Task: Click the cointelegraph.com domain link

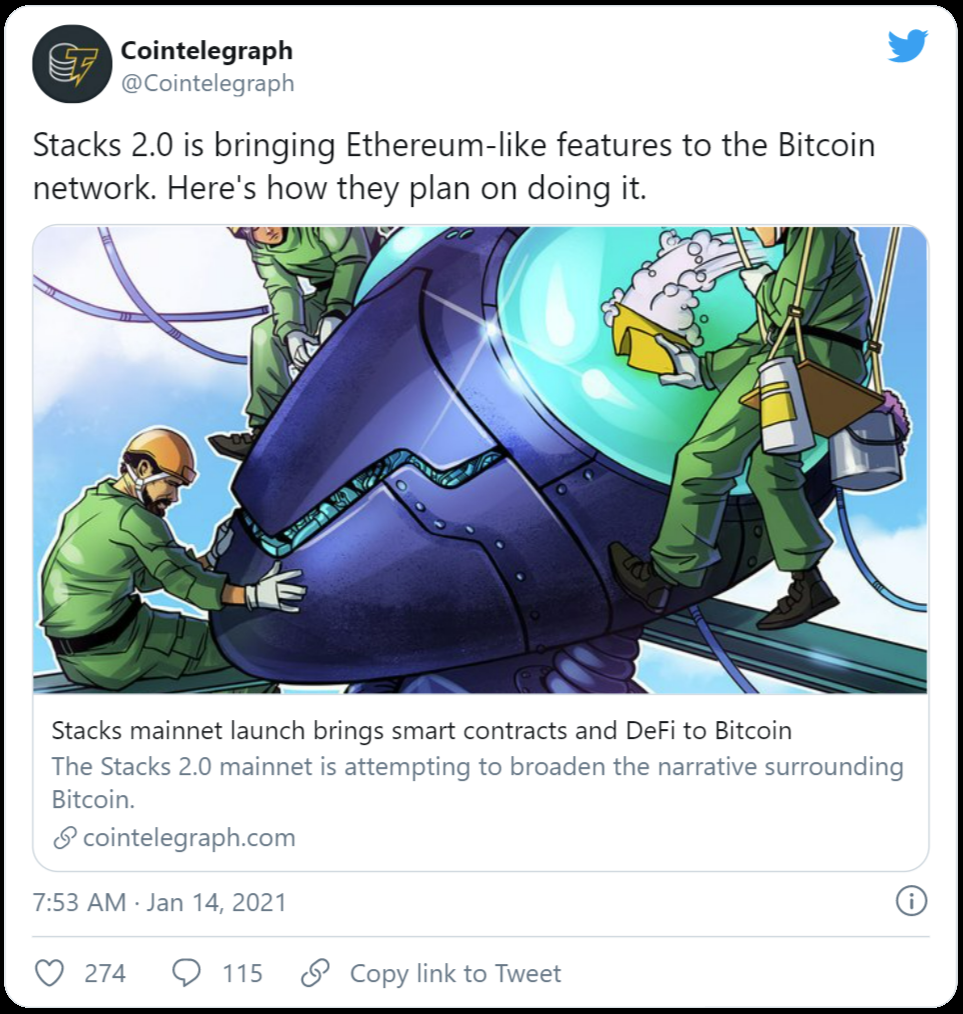Action: pyautogui.click(x=189, y=837)
